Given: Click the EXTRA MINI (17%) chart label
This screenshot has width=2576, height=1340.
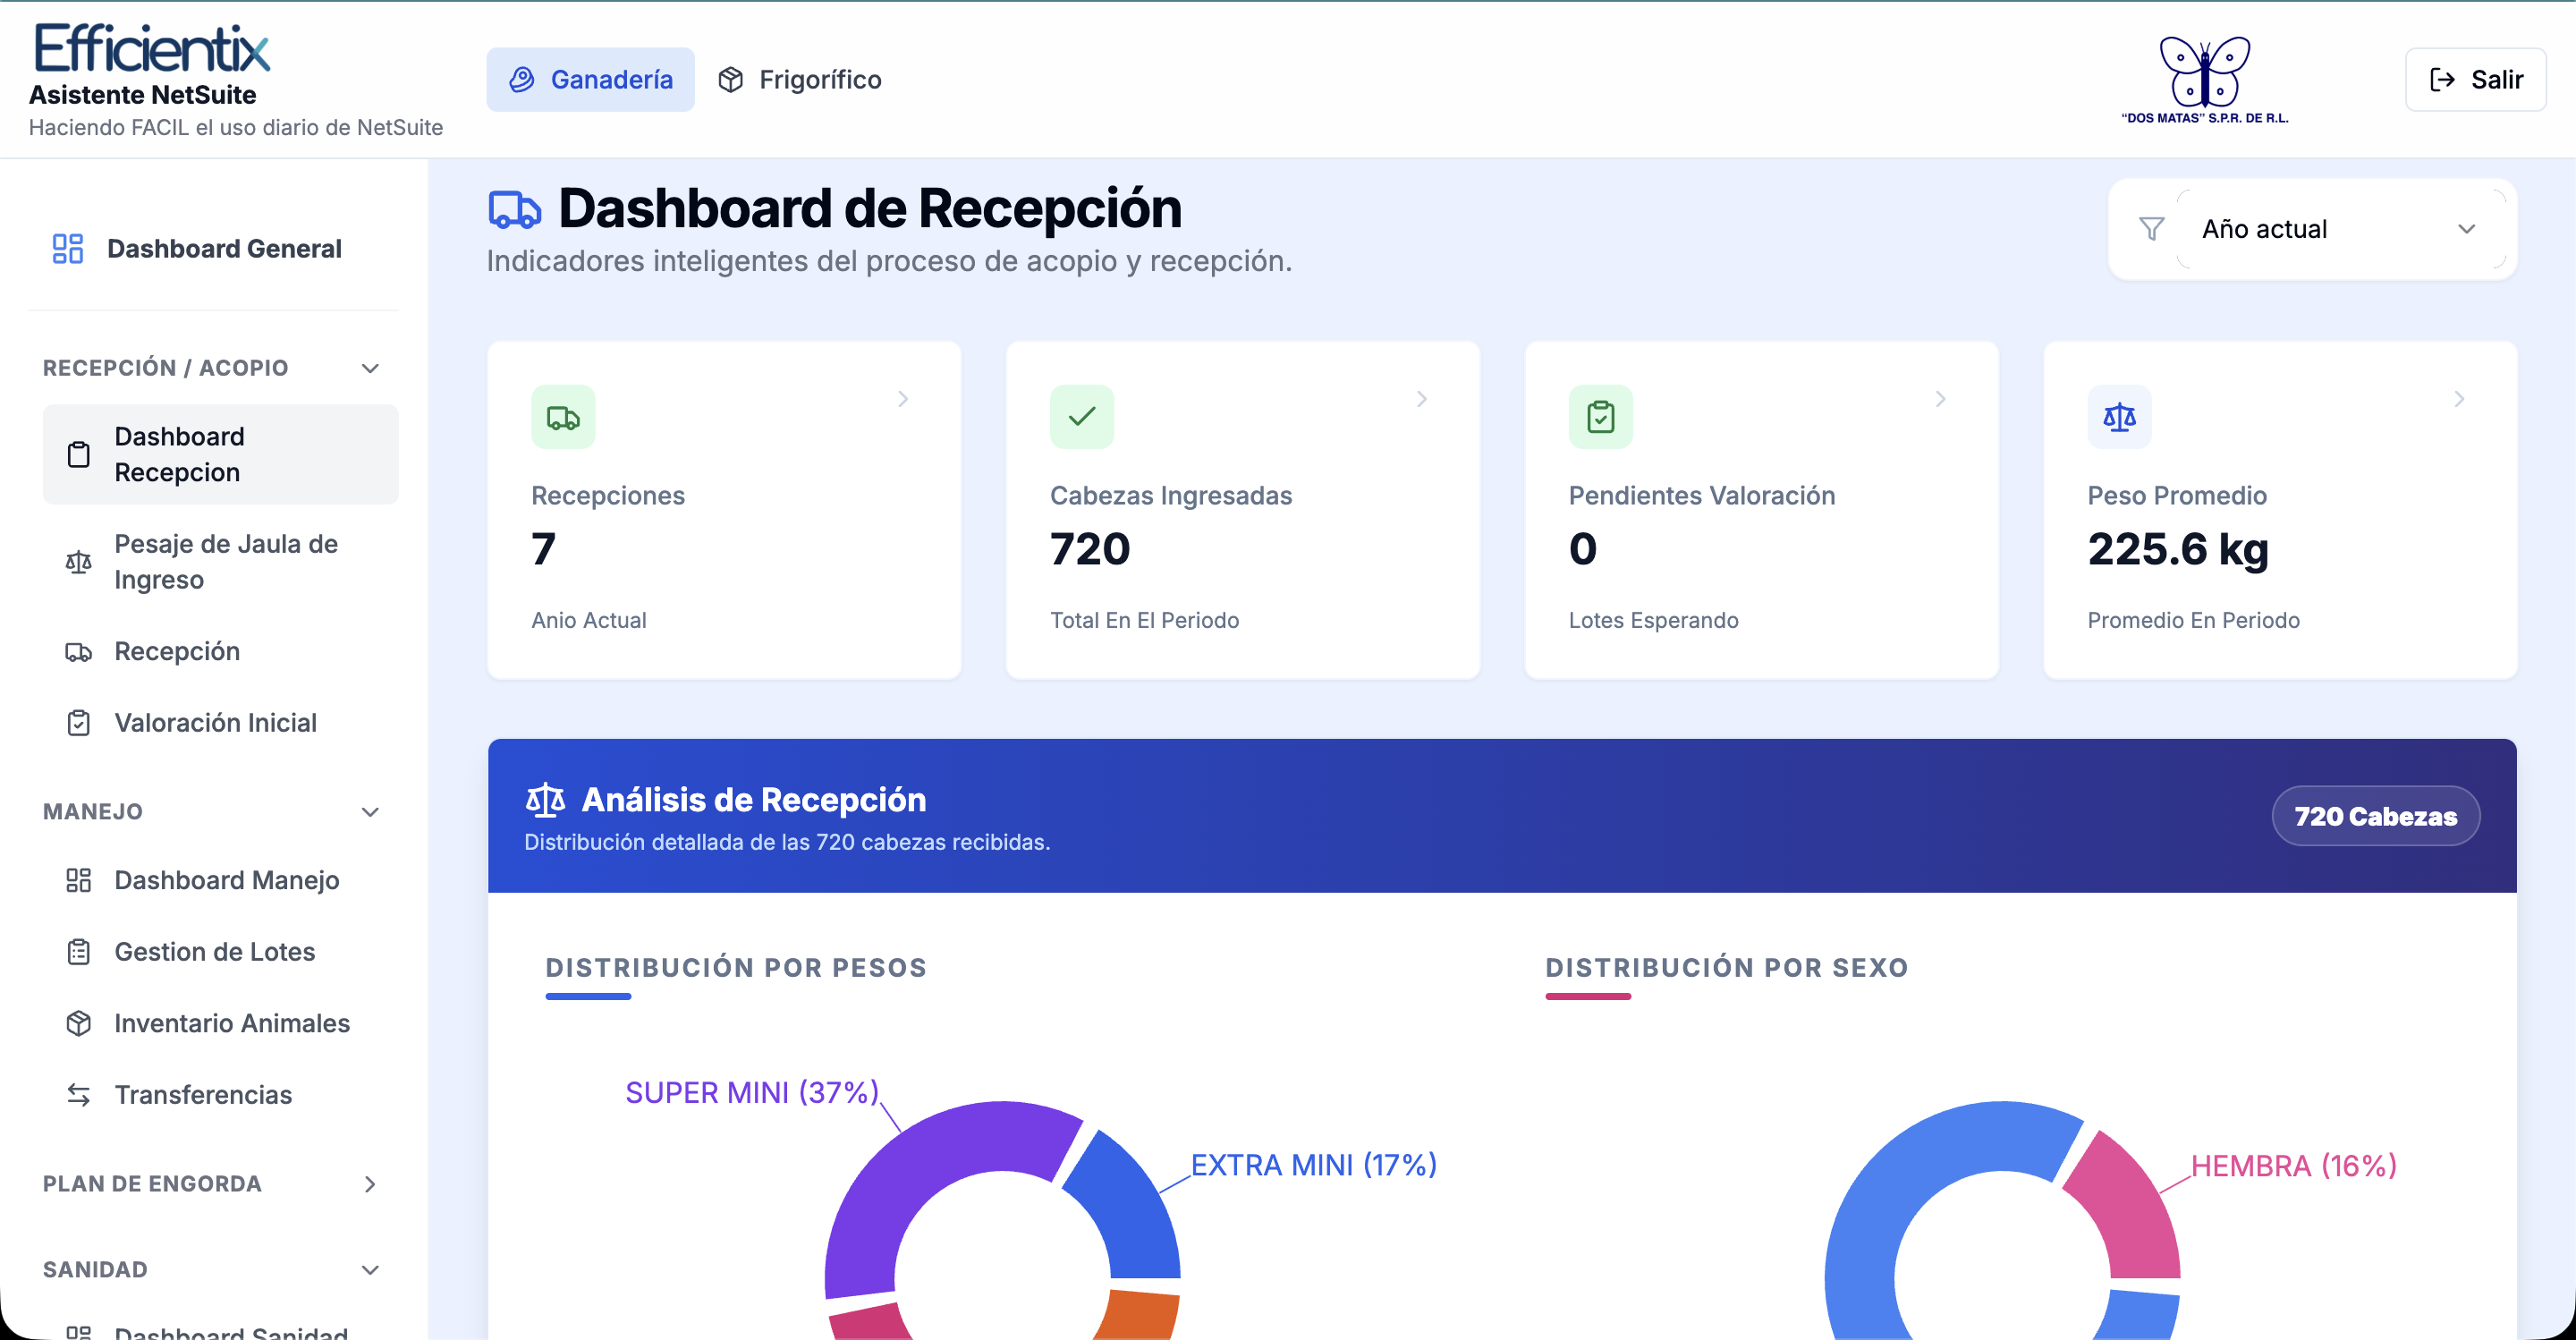Looking at the screenshot, I should pyautogui.click(x=1314, y=1166).
